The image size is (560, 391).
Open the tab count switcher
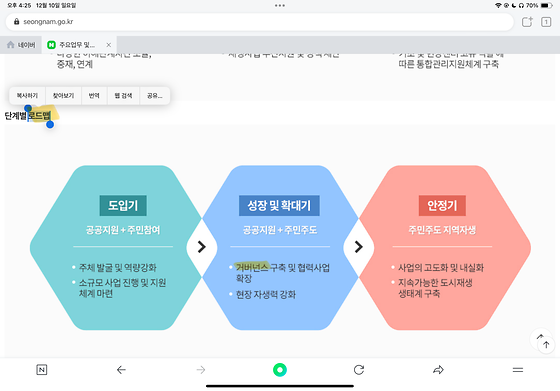click(x=546, y=22)
